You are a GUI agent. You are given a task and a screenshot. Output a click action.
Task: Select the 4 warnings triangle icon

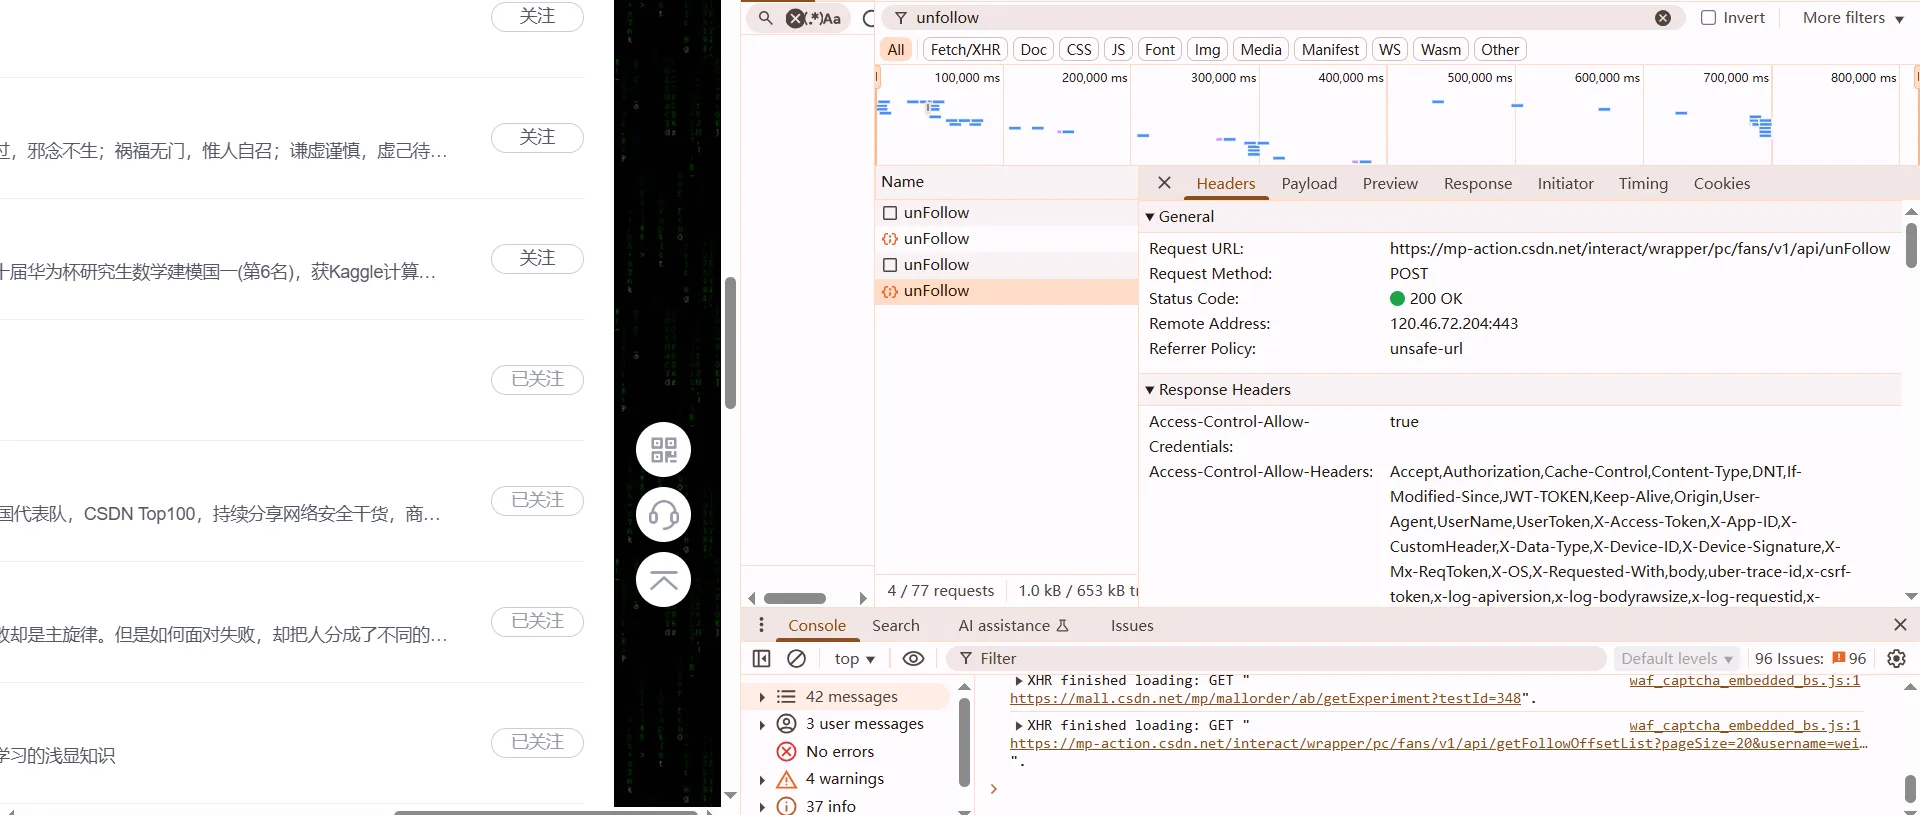[x=787, y=779]
